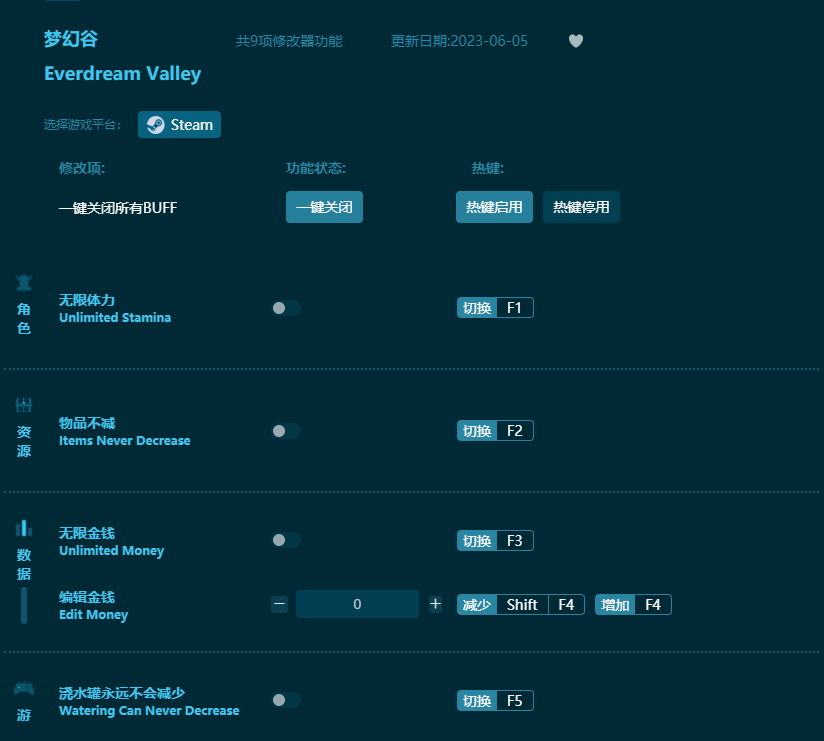Click the 增加 F4 hotkey box
The width and height of the screenshot is (824, 741).
633,605
